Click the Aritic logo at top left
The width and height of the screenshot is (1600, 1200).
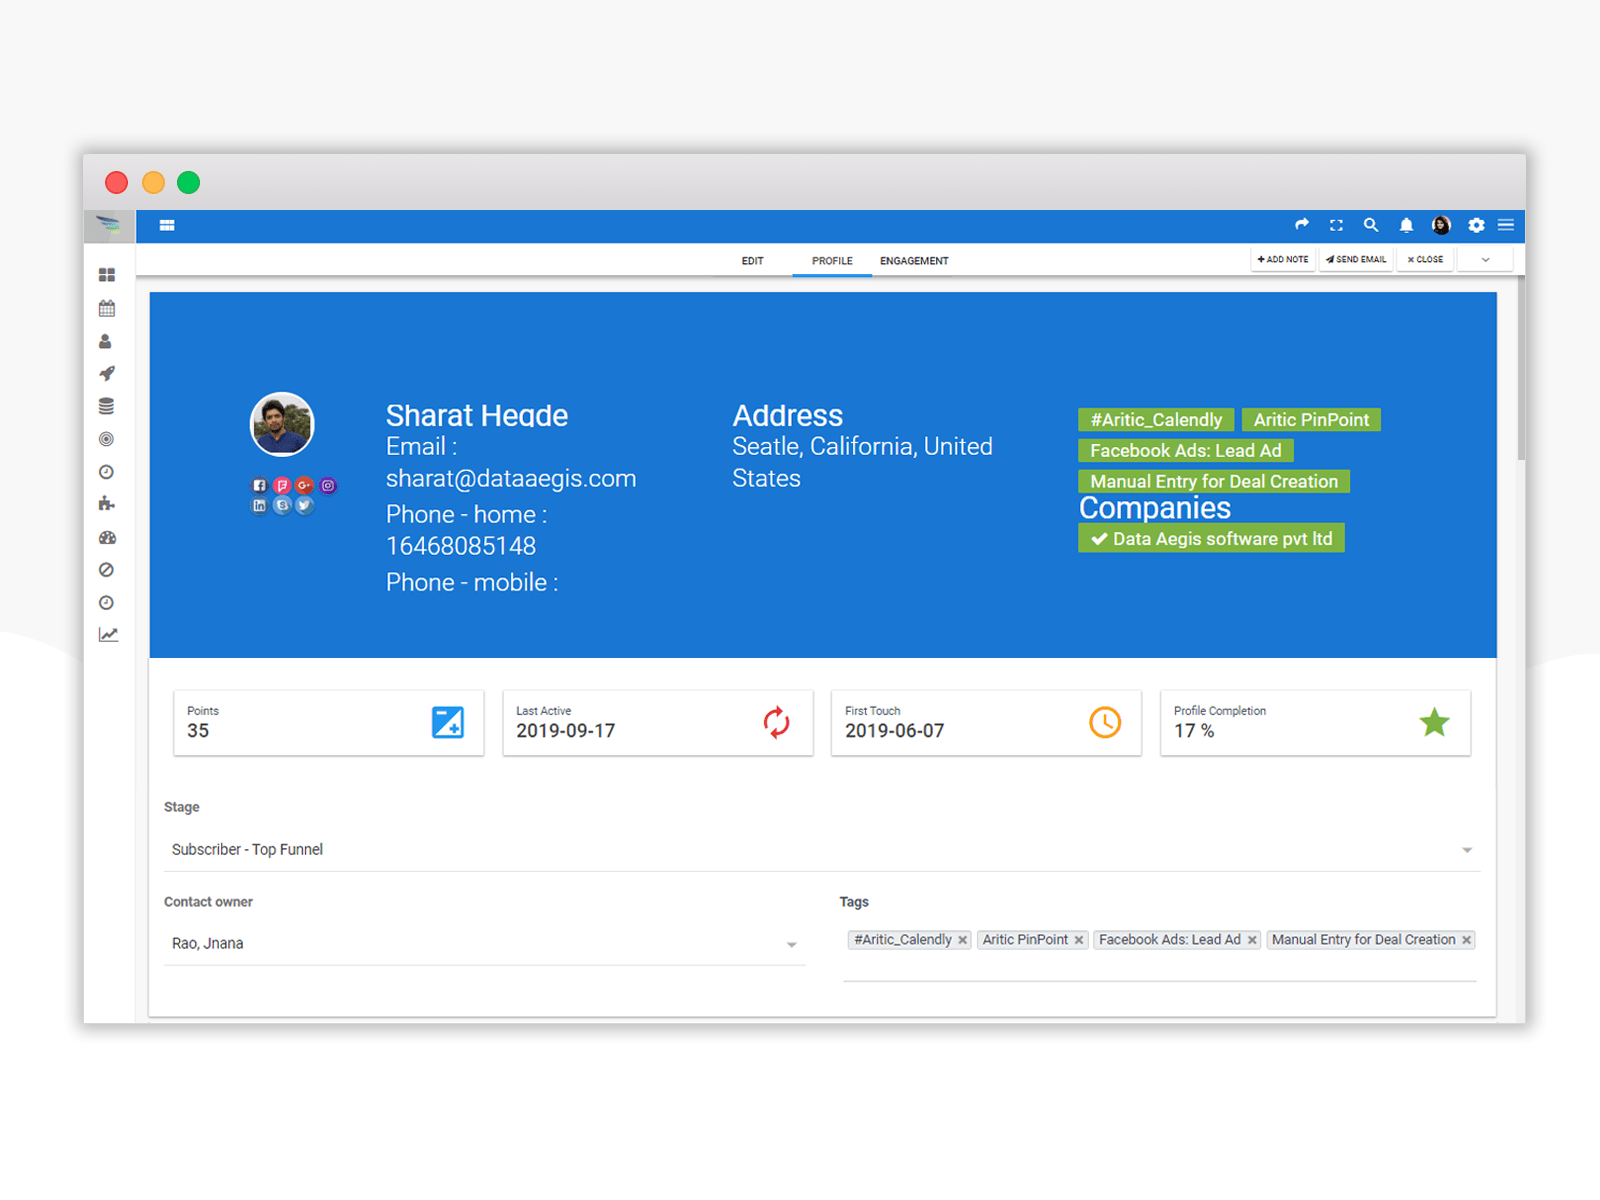pos(108,224)
